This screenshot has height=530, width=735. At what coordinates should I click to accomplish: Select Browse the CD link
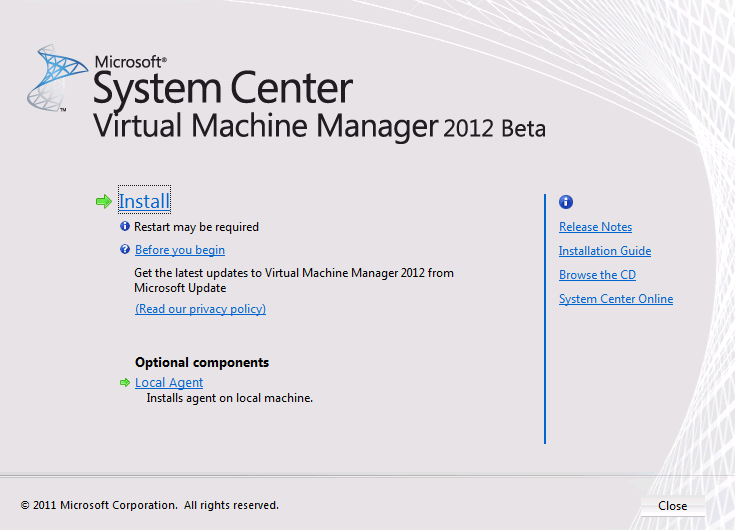pos(597,275)
